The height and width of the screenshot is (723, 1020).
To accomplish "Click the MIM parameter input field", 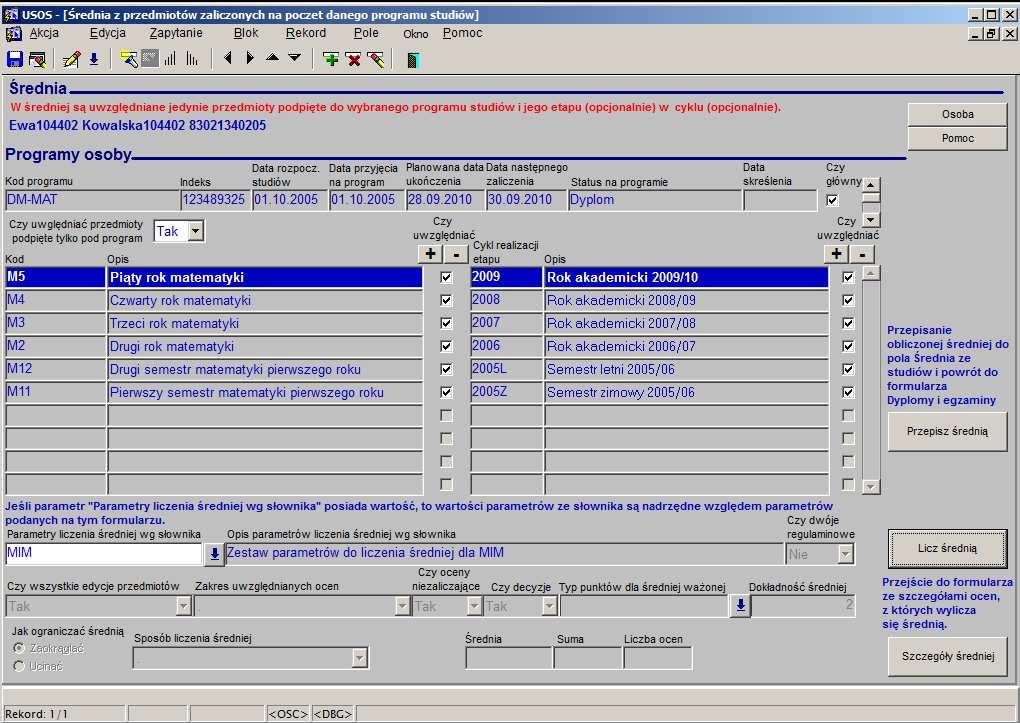I will 104,554.
